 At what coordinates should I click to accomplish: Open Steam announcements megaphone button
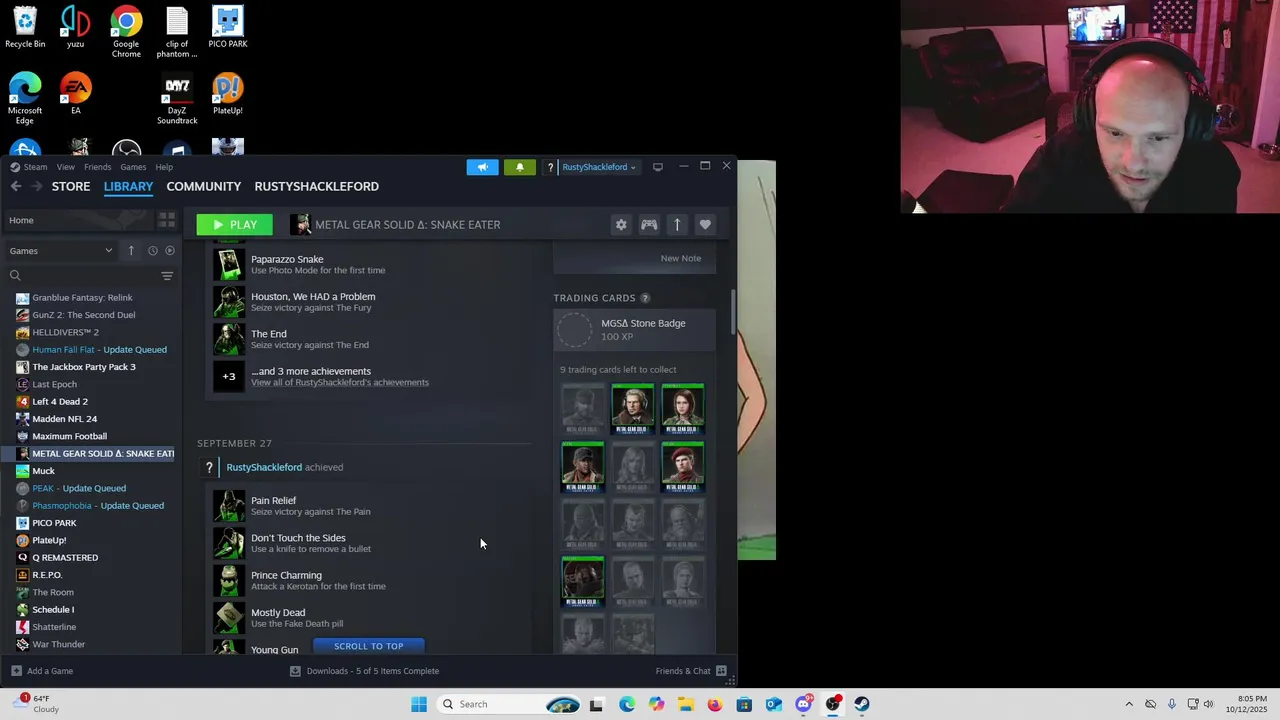pyautogui.click(x=482, y=167)
